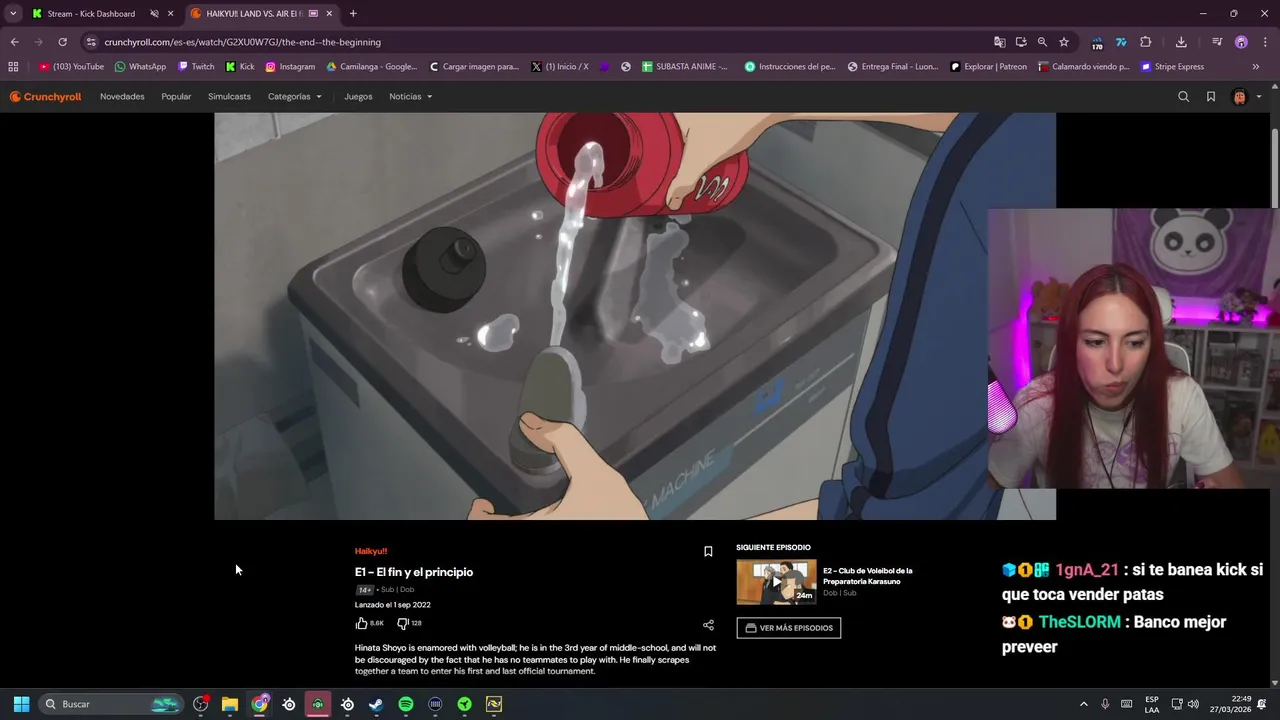Like the episode with thumbs-up icon
This screenshot has height=720, width=1280.
(x=361, y=623)
